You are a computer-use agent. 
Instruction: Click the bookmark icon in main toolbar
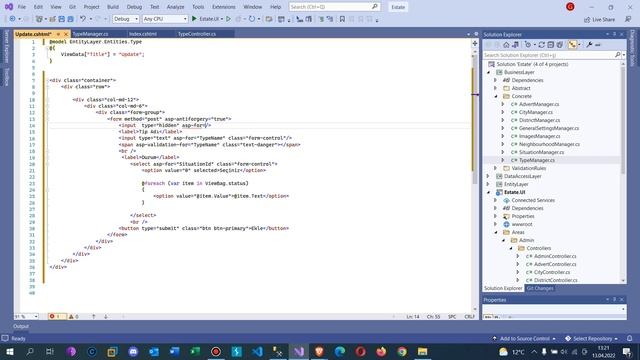(x=342, y=19)
